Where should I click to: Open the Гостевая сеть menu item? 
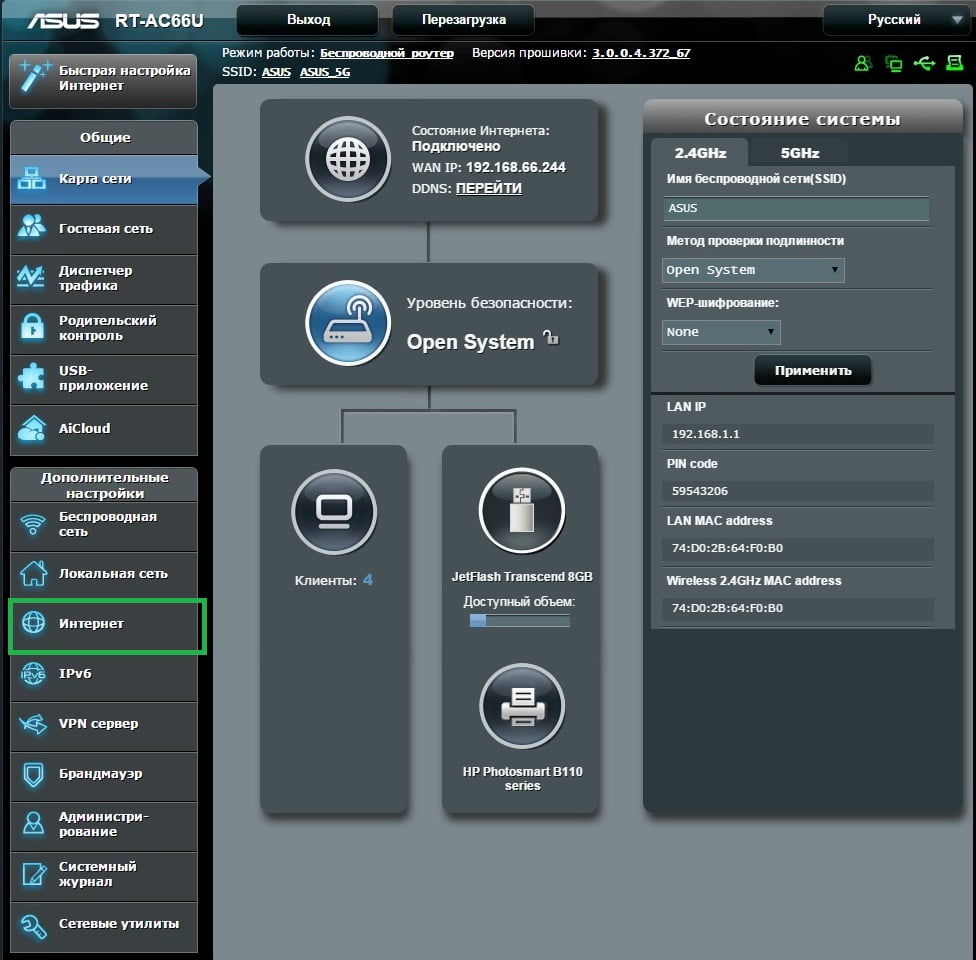104,228
